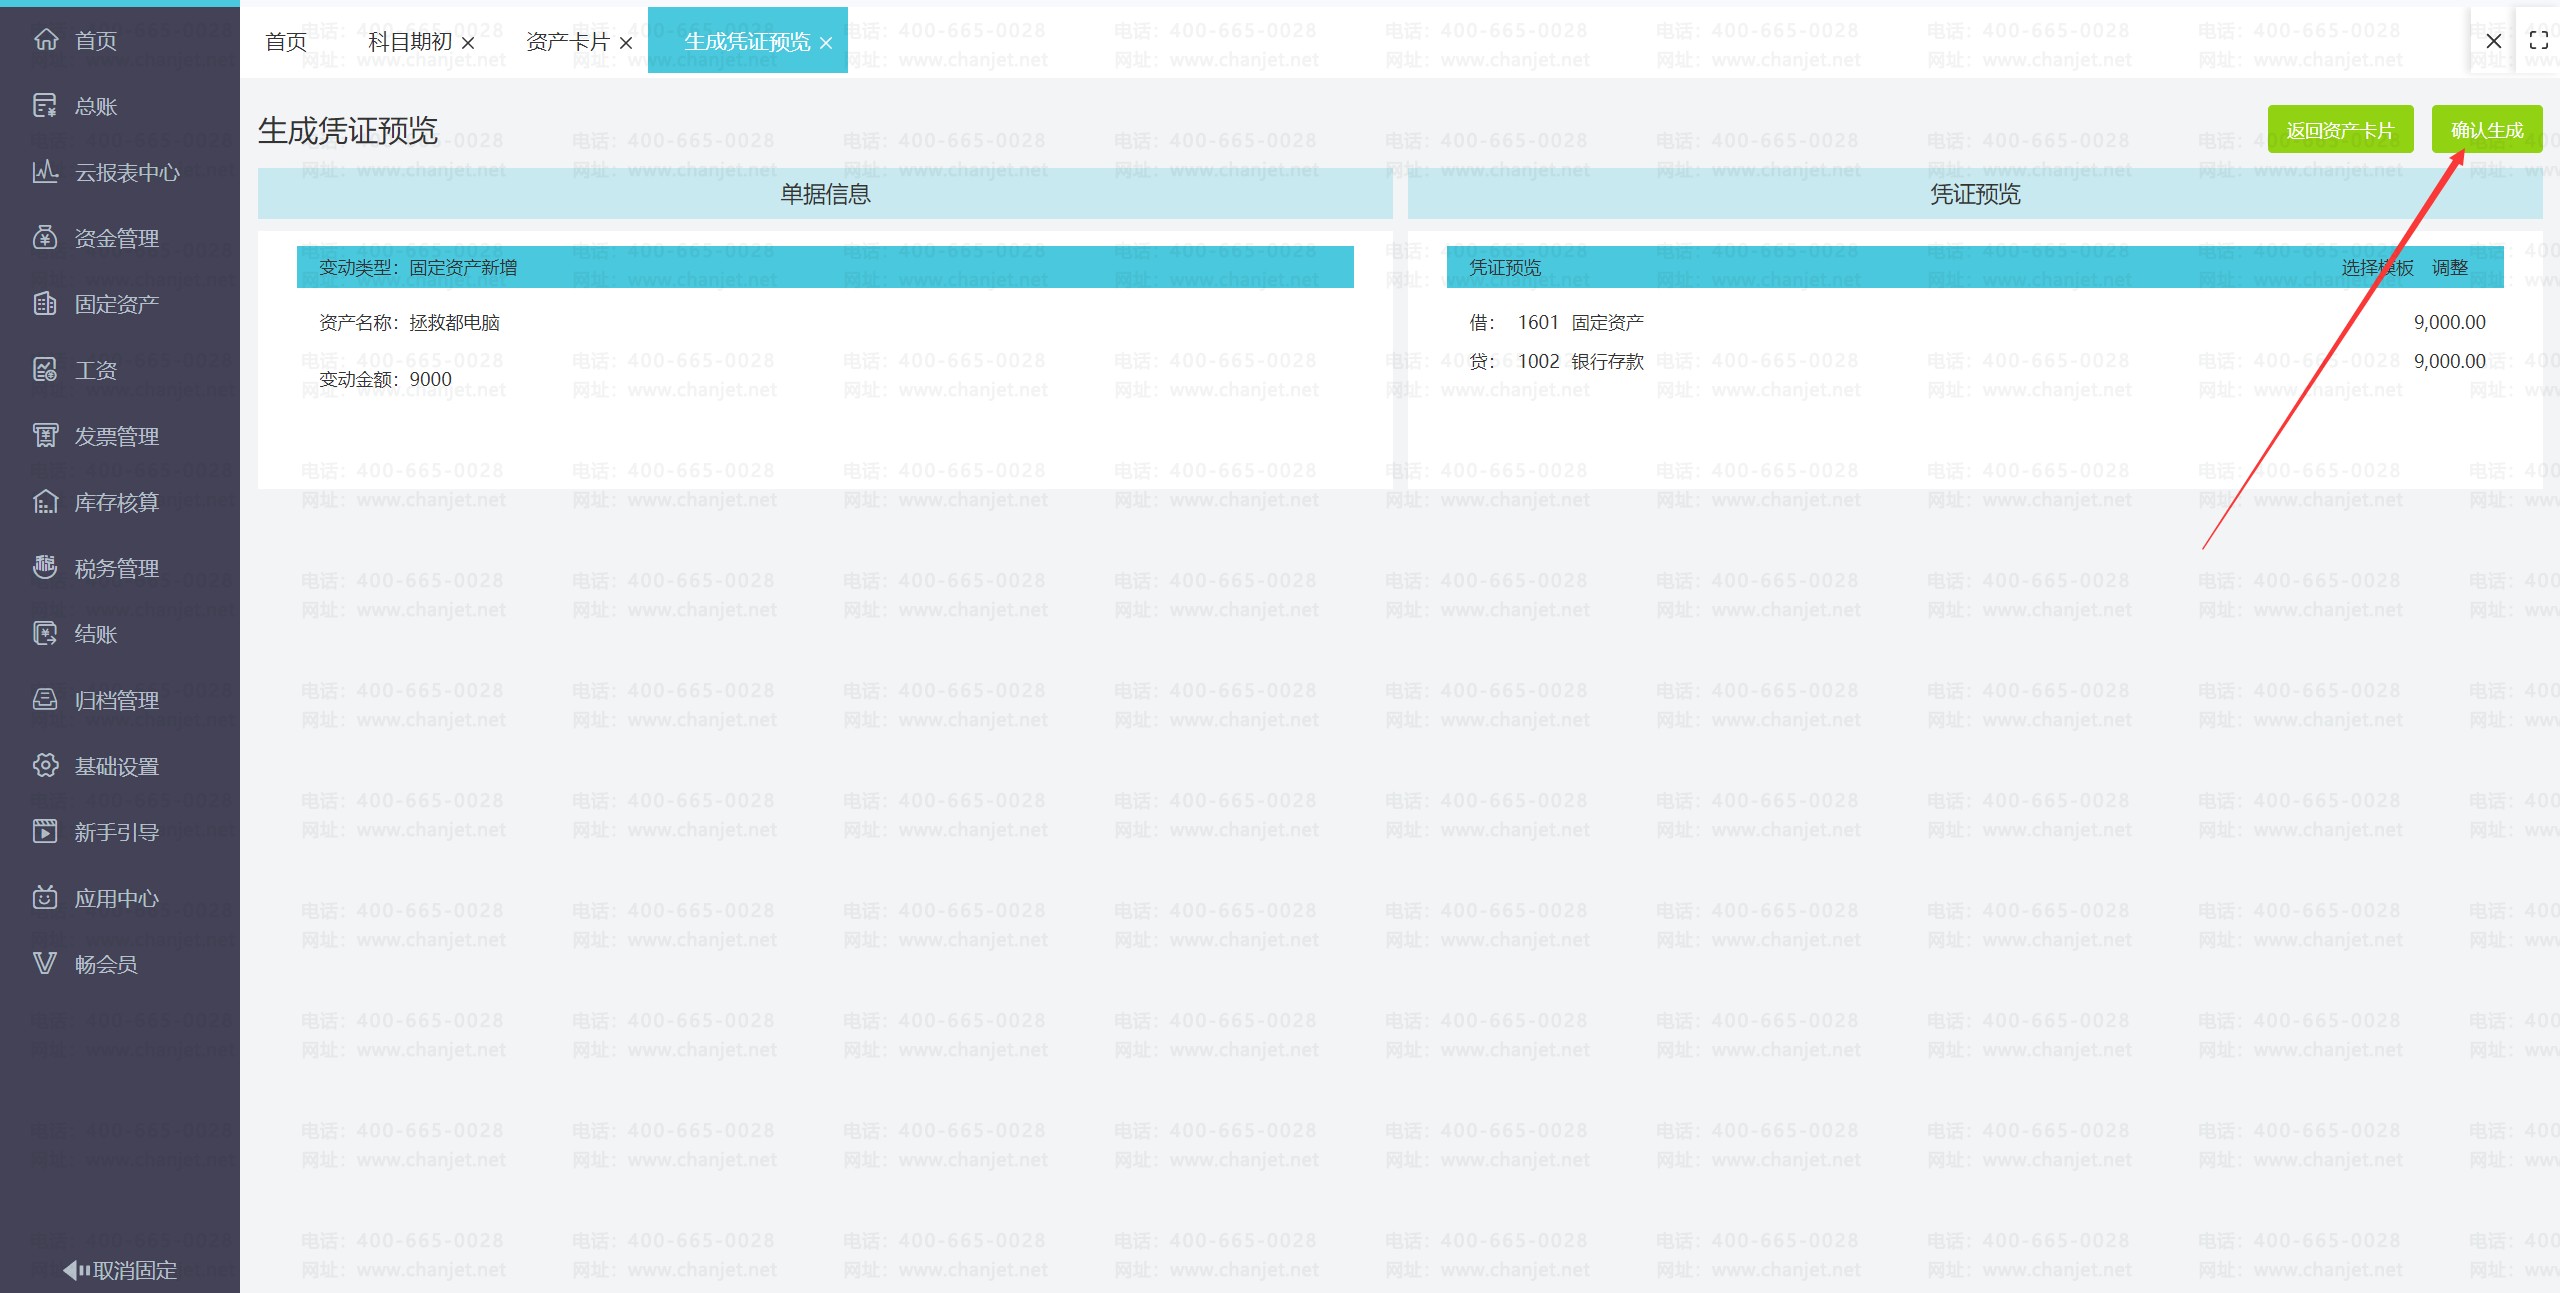Click the 发票管理 invoice icon
This screenshot has width=2560, height=1293.
tap(45, 436)
